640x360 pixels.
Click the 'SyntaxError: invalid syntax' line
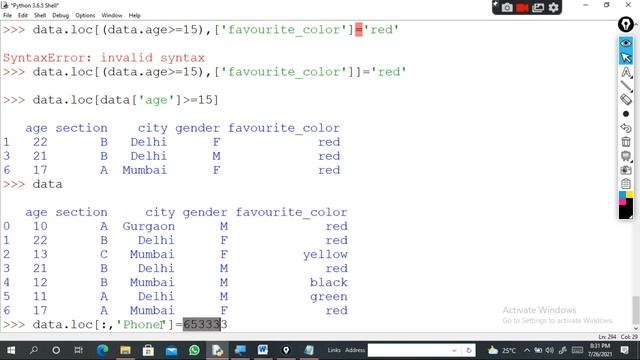tap(104, 58)
